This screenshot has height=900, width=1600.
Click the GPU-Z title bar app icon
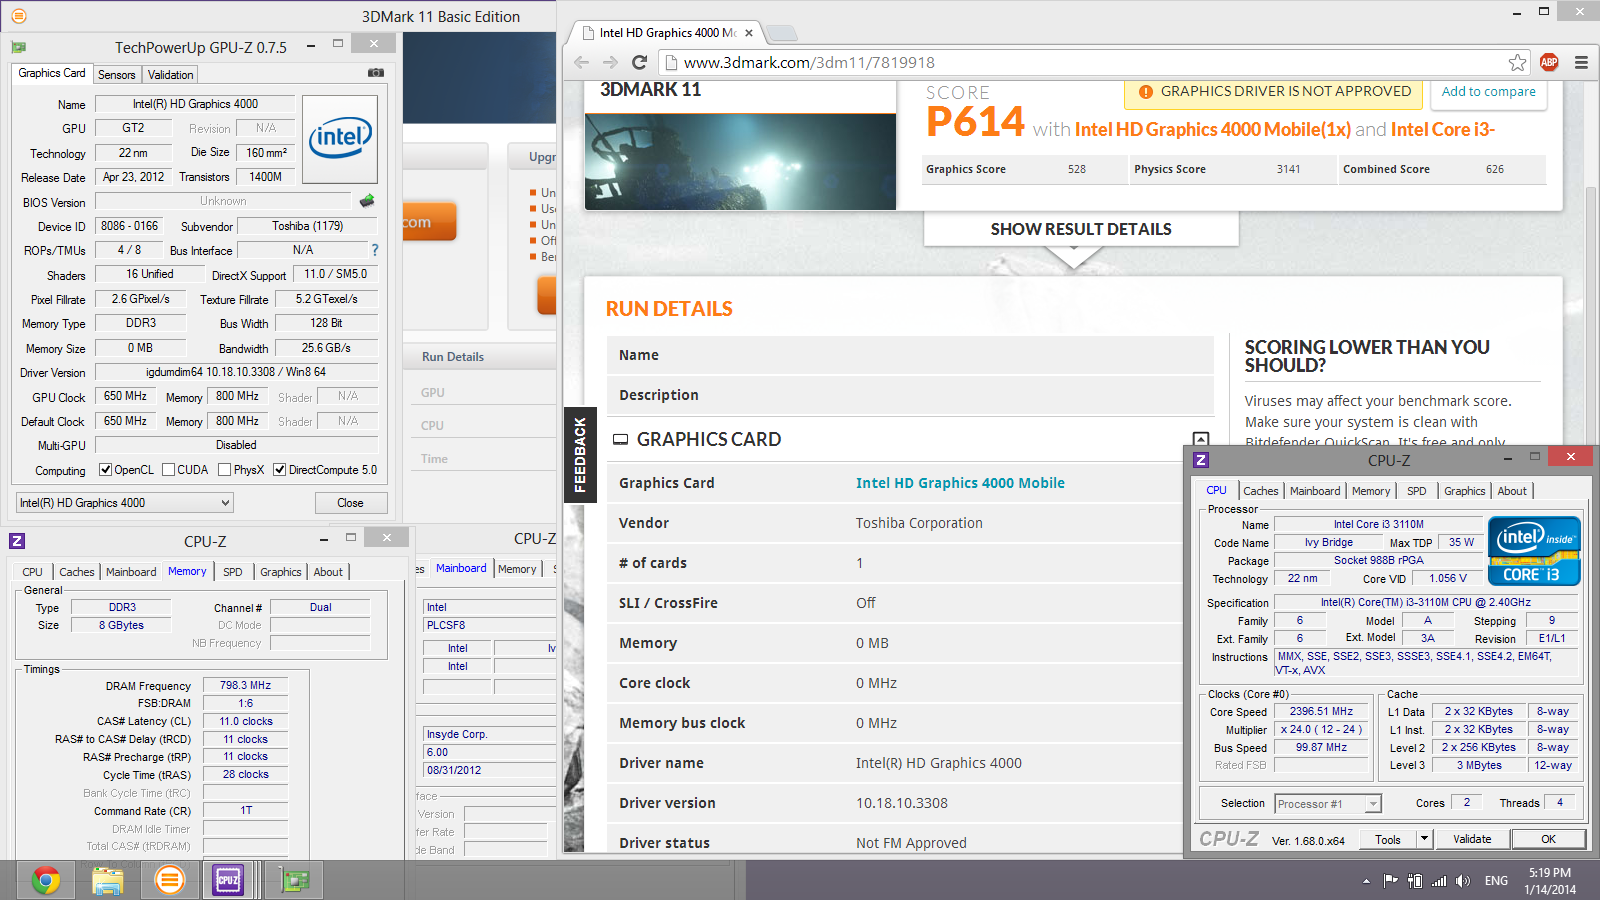[19, 47]
